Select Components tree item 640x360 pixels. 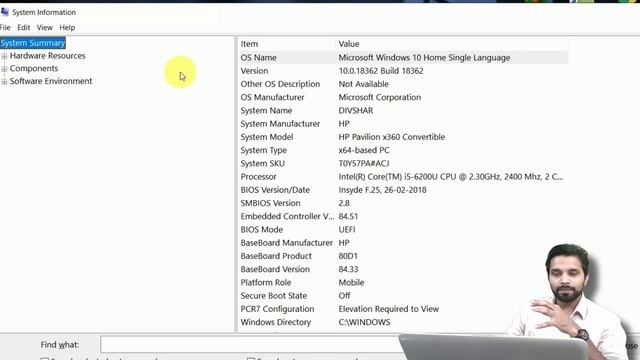pyautogui.click(x=34, y=68)
